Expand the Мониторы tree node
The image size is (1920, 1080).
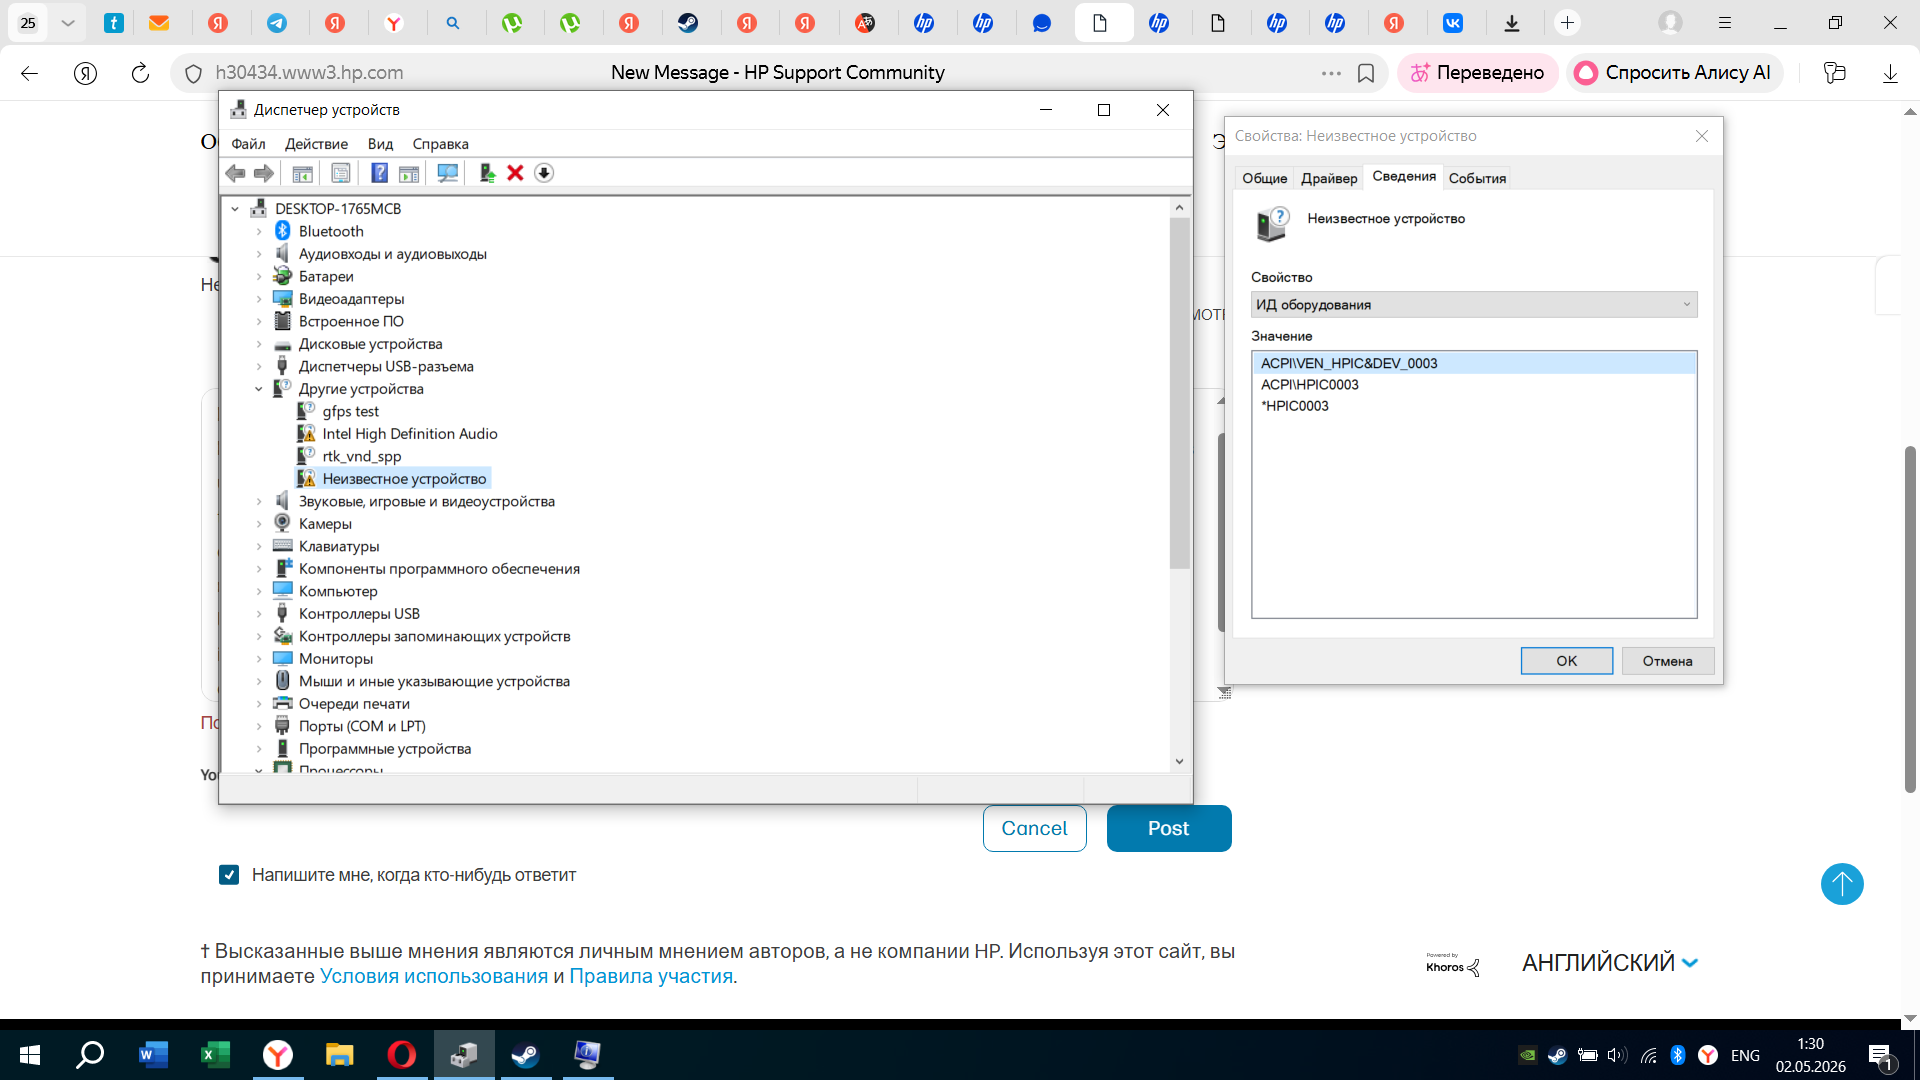coord(259,659)
